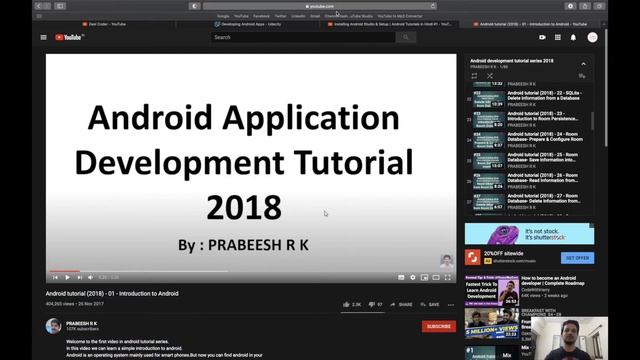Open the YouTube to Mp3 Converter bookmark

400,16
